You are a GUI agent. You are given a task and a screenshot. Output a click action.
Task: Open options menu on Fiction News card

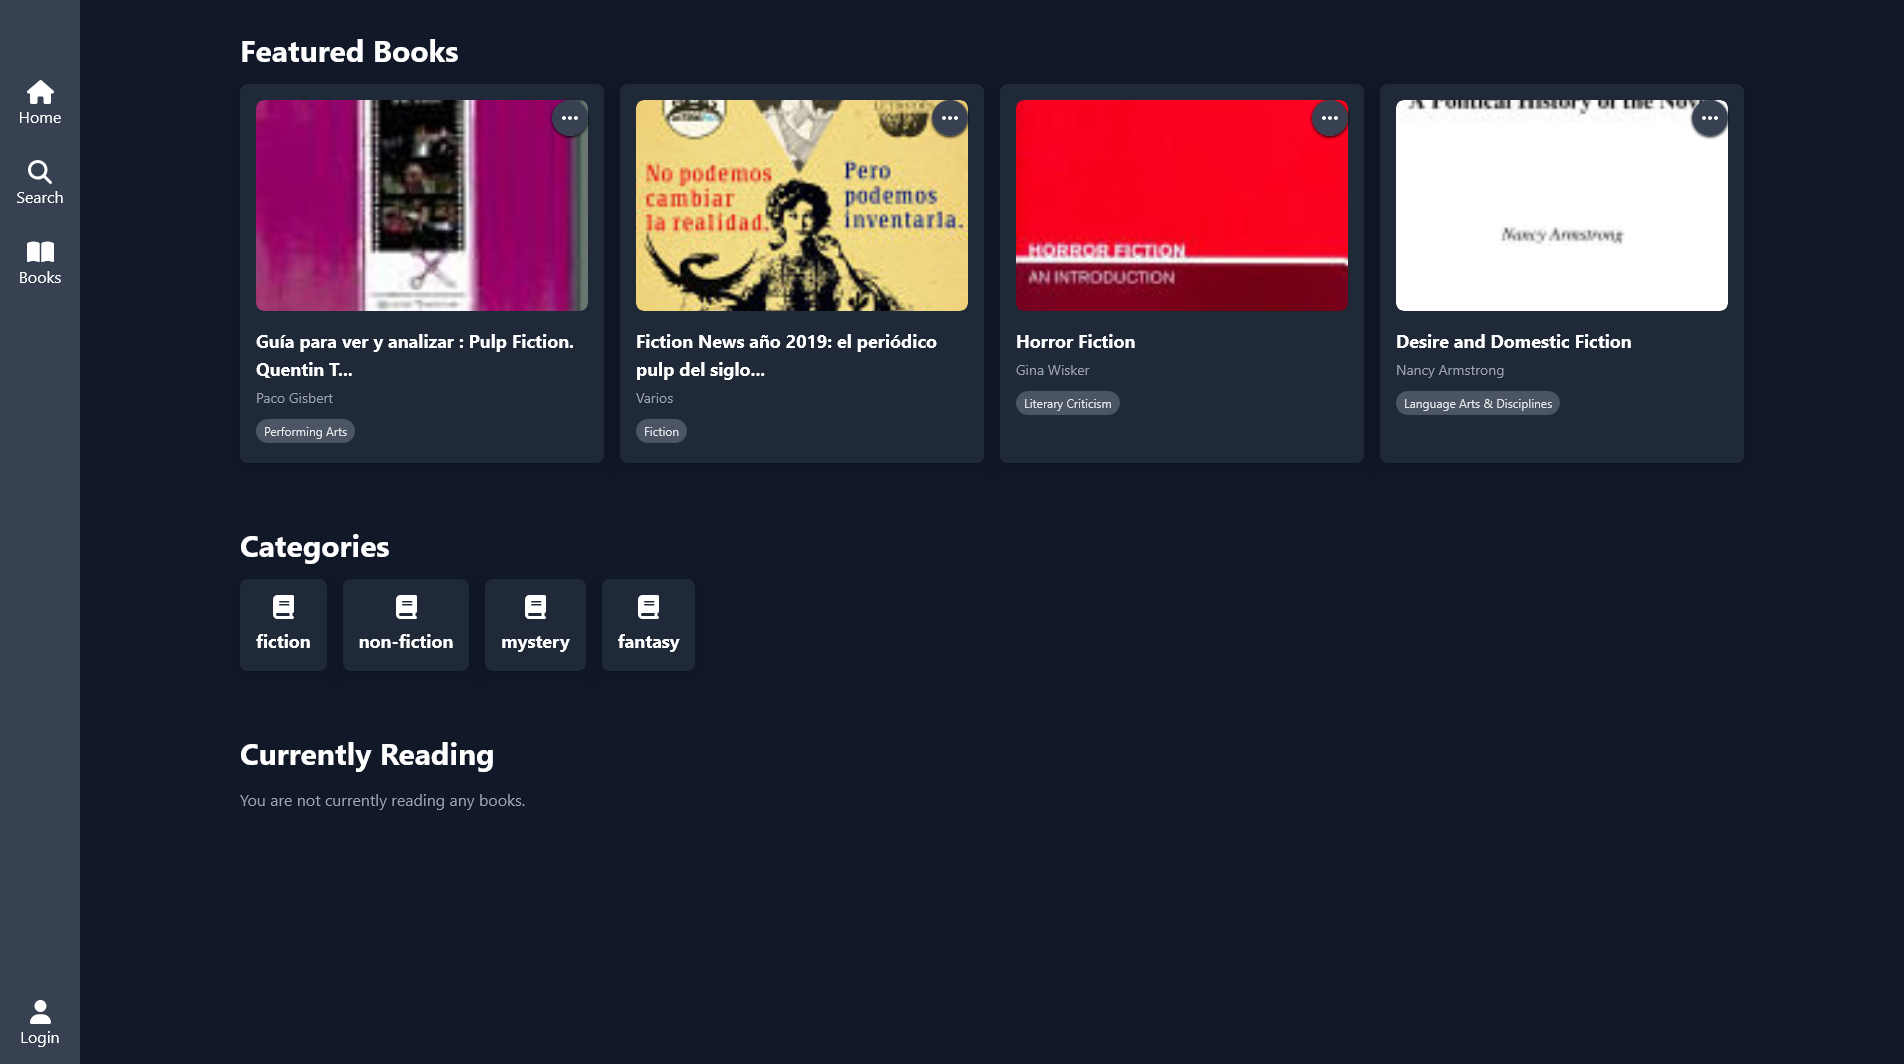click(x=950, y=118)
